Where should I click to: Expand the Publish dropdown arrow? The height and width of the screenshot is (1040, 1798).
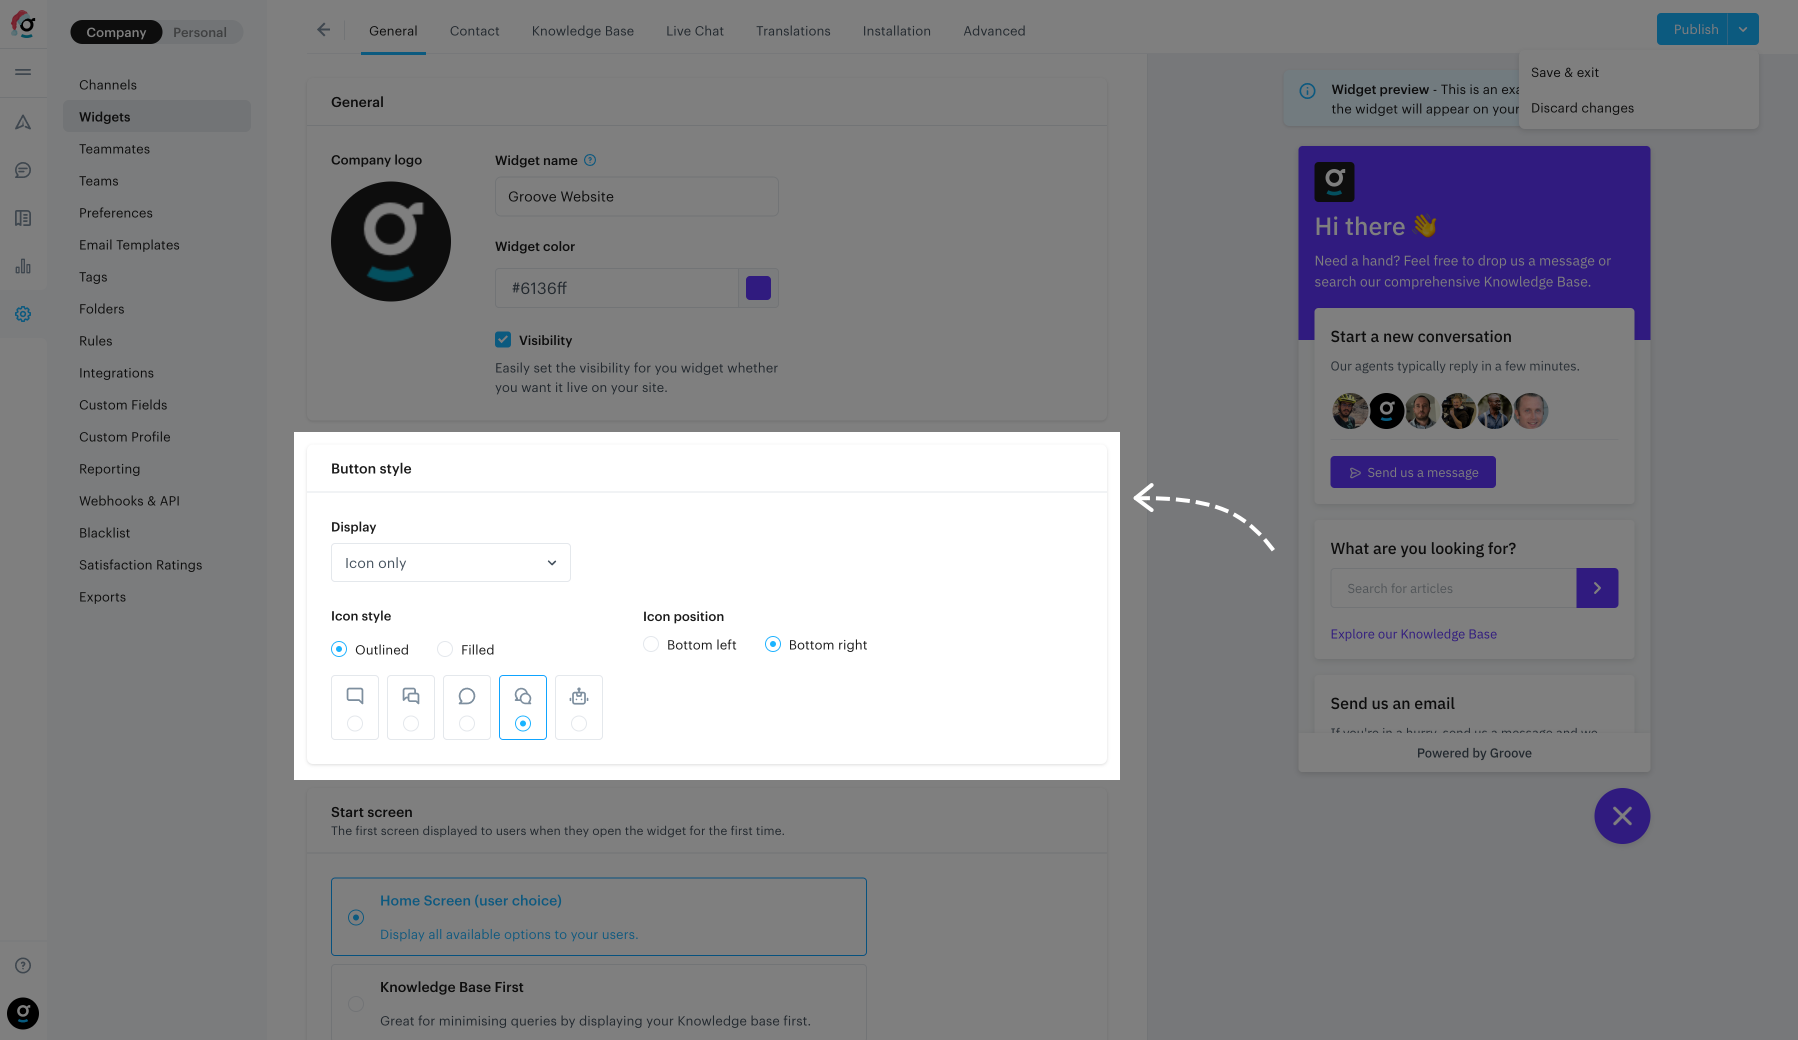1743,30
